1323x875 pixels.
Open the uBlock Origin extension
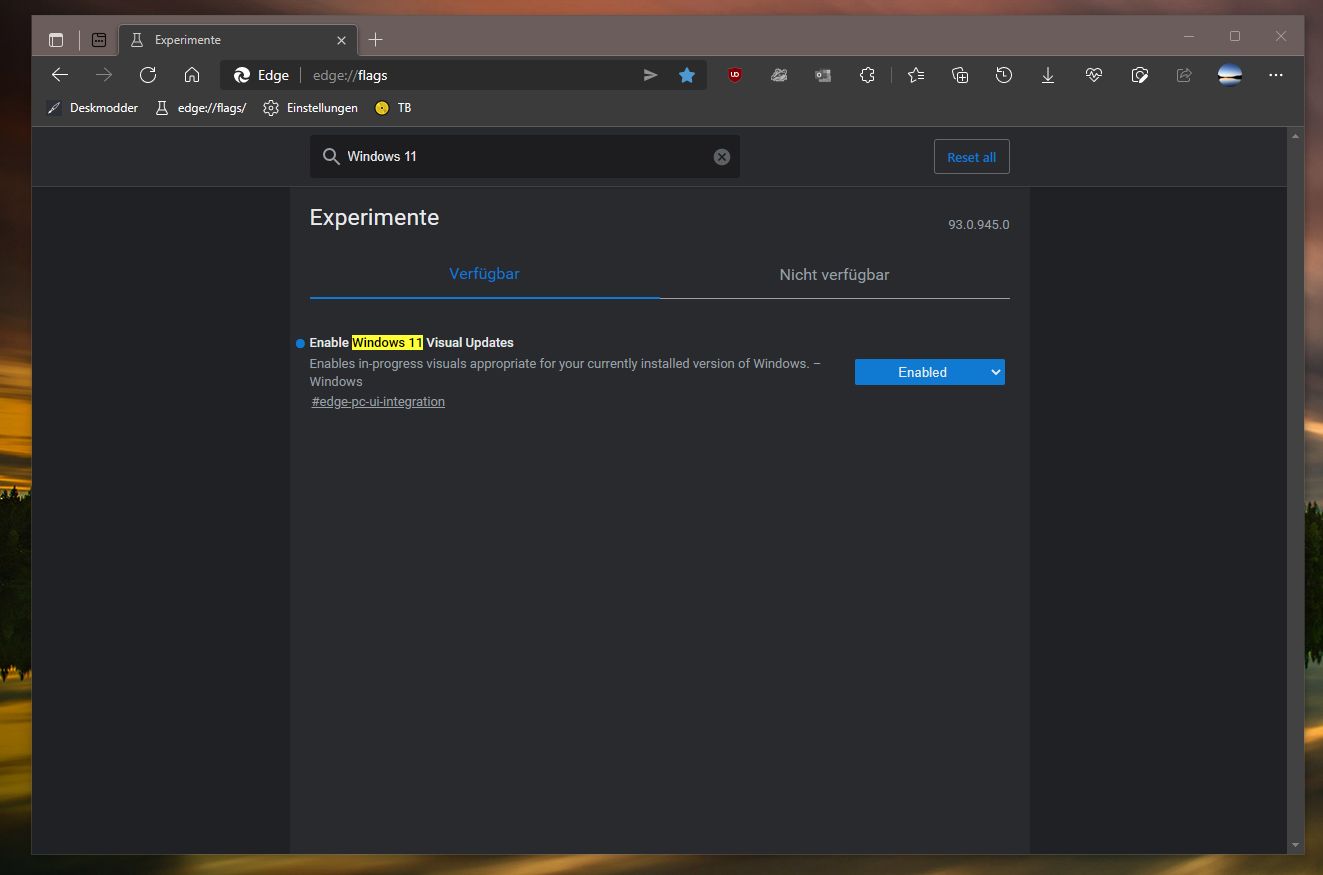[x=735, y=75]
